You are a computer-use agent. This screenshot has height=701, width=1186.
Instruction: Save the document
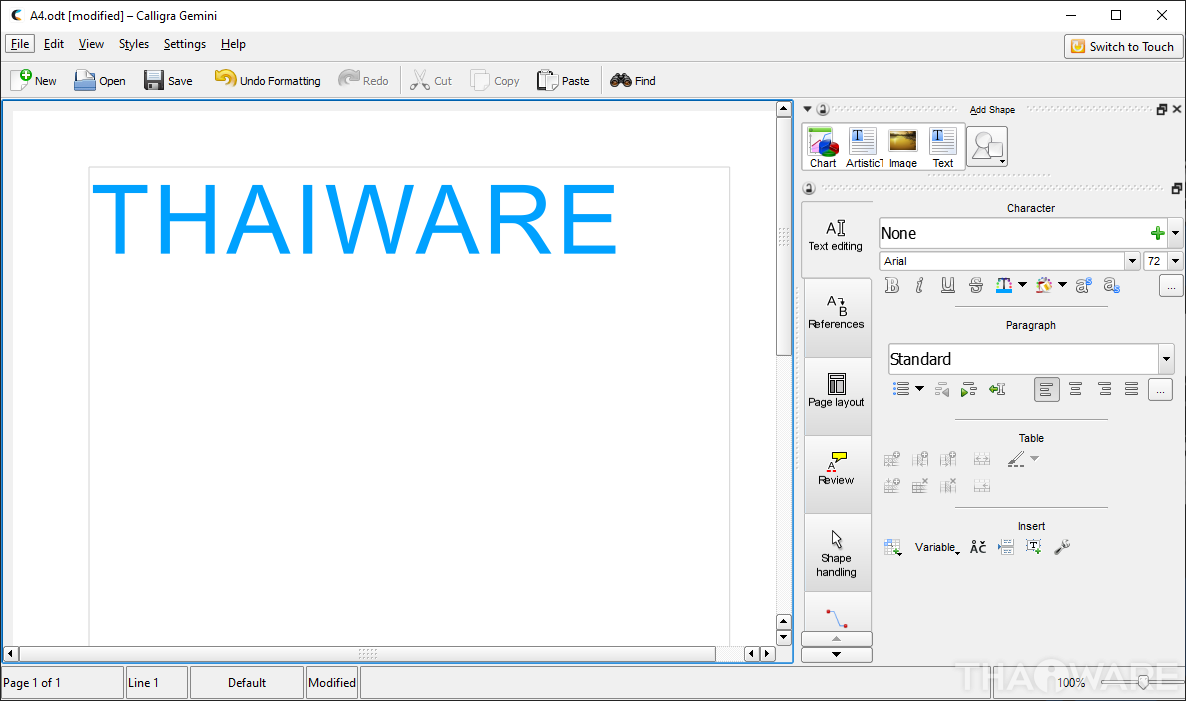pyautogui.click(x=168, y=80)
